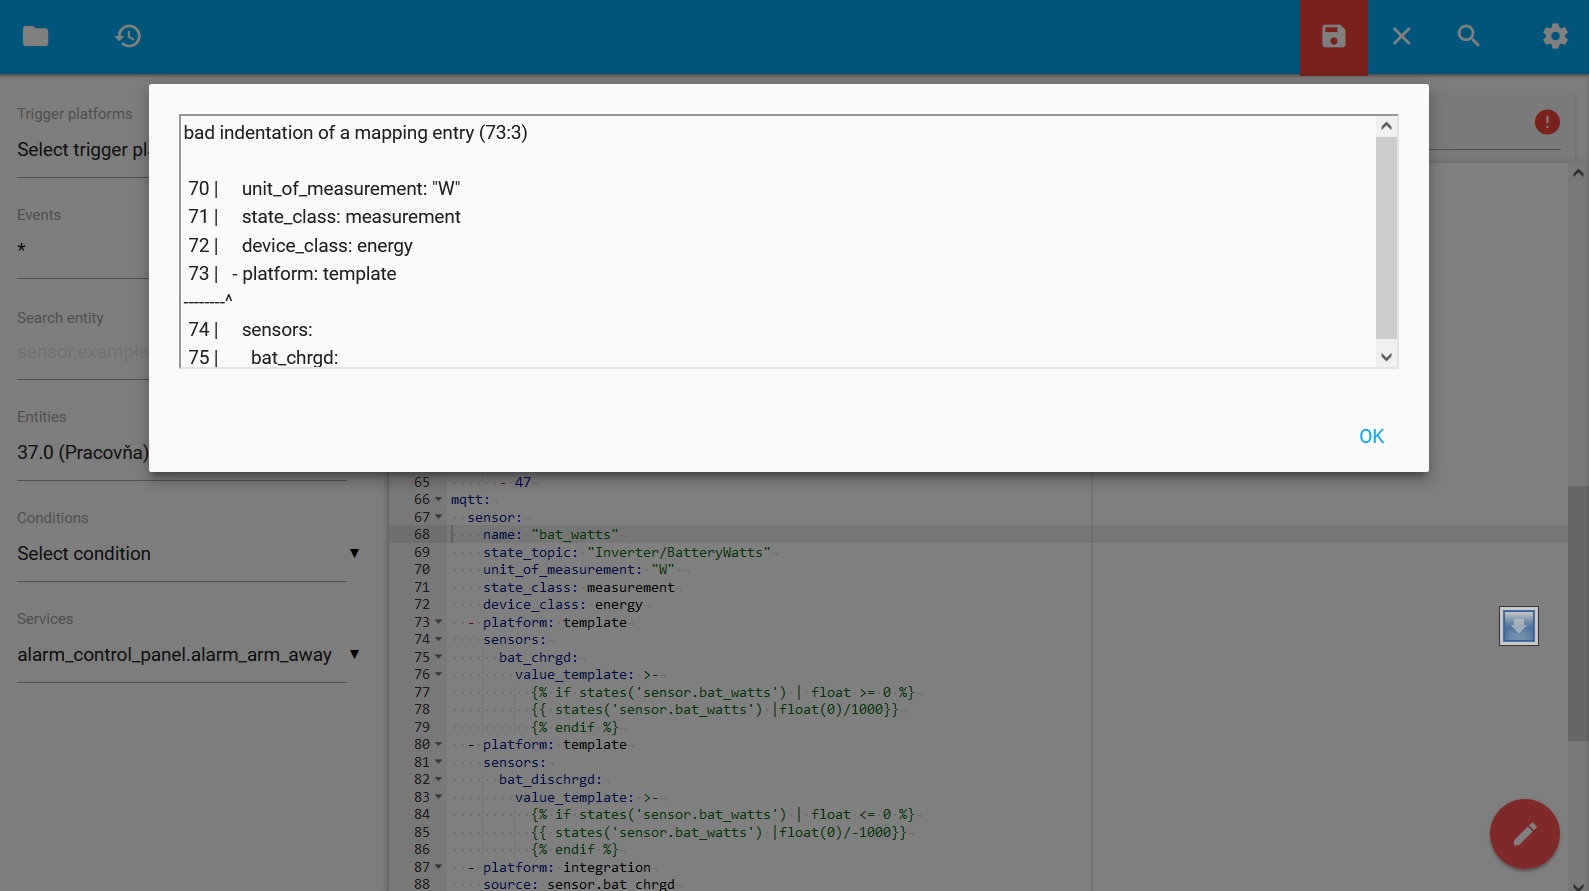
Task: Click the red error indicator icon
Action: [x=1547, y=122]
